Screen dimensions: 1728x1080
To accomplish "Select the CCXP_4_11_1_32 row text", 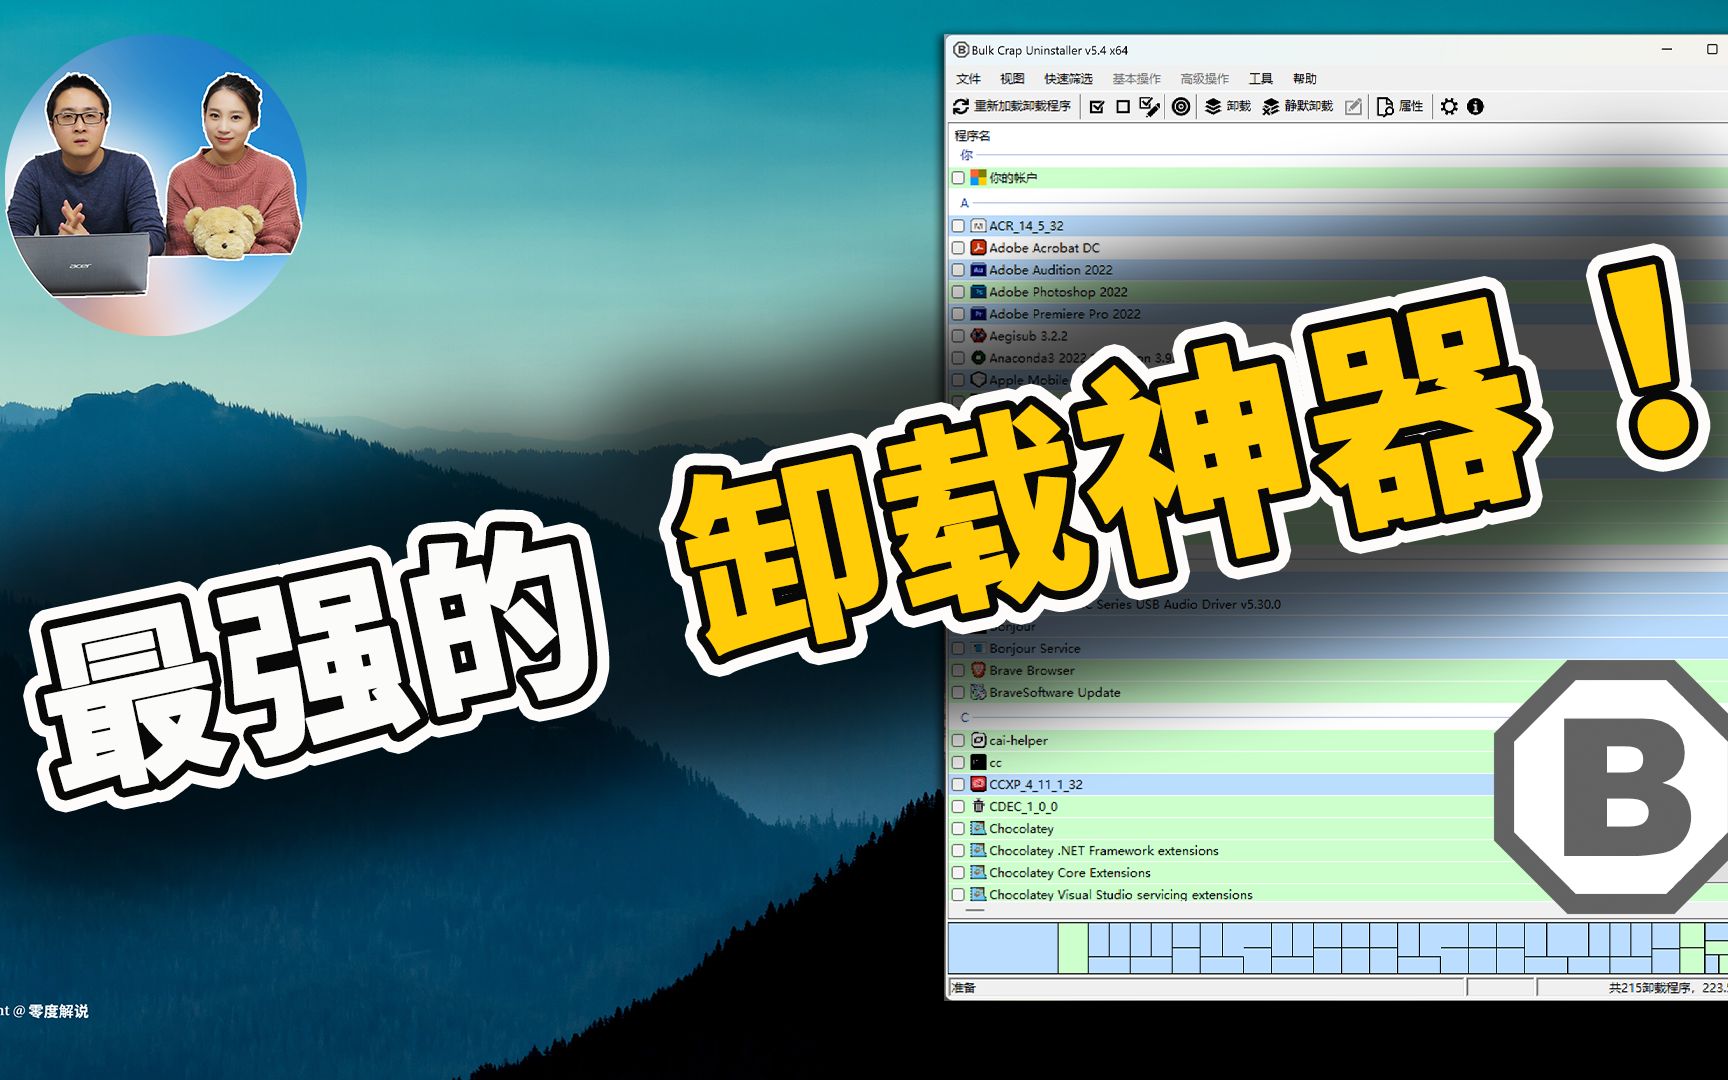I will [1036, 784].
